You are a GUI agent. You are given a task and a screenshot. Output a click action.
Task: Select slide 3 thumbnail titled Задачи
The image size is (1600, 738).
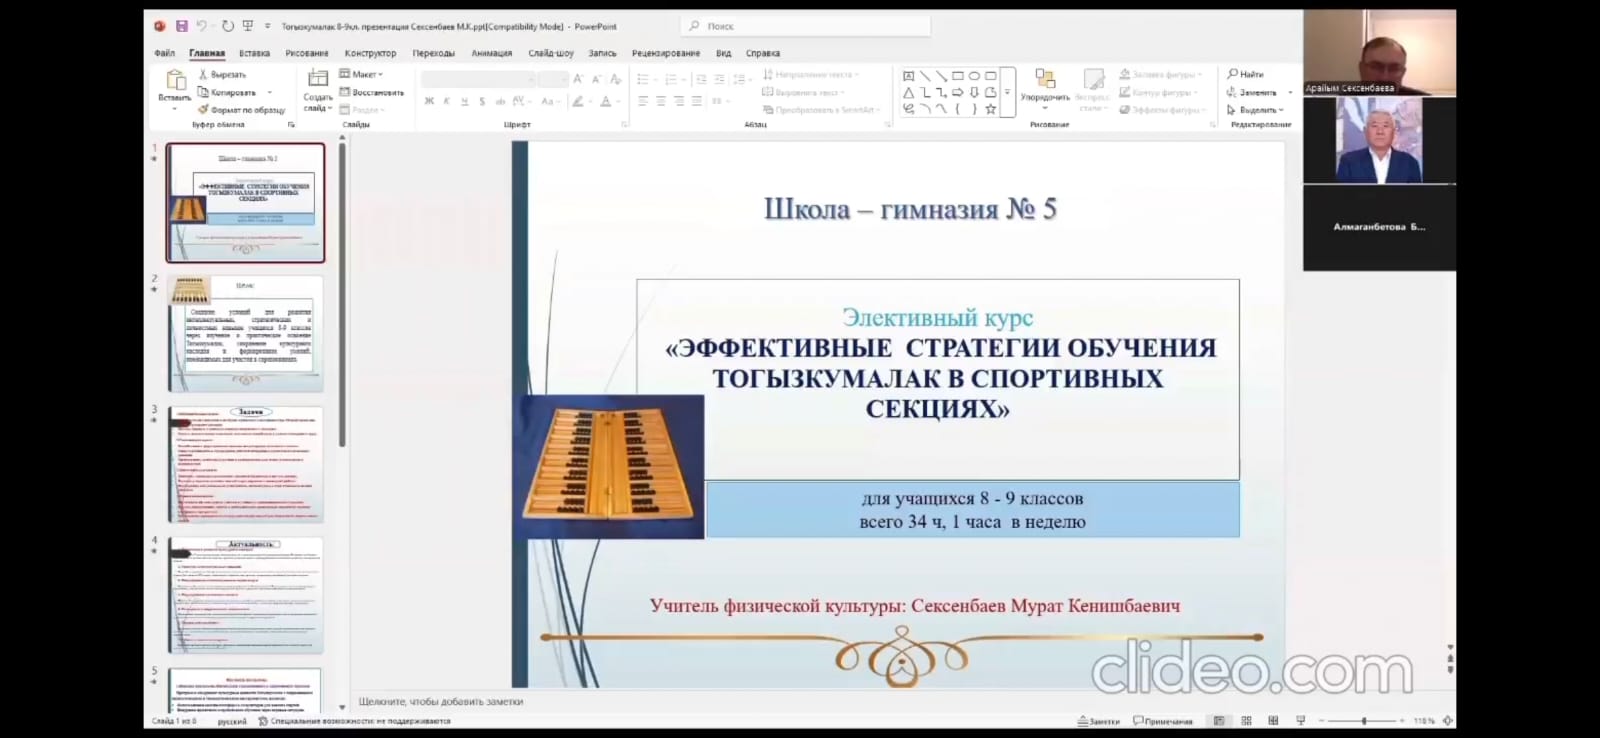click(246, 465)
